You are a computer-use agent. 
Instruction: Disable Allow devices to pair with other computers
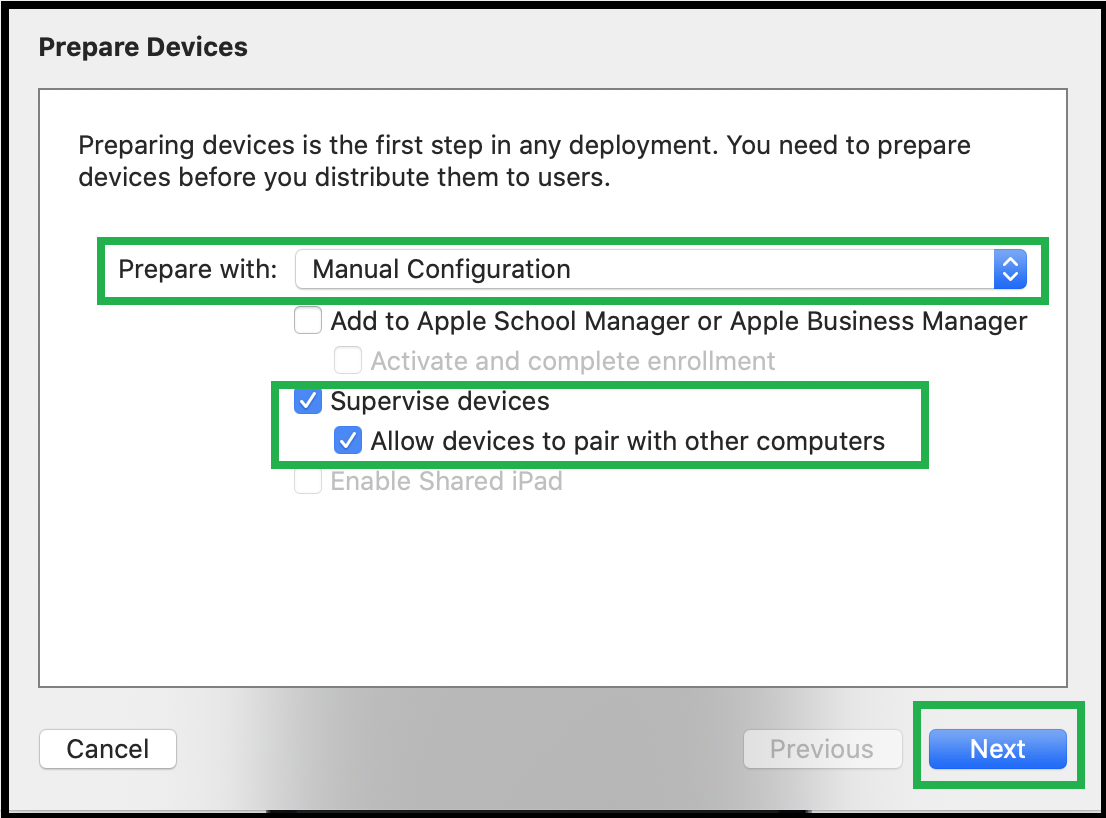tap(347, 440)
